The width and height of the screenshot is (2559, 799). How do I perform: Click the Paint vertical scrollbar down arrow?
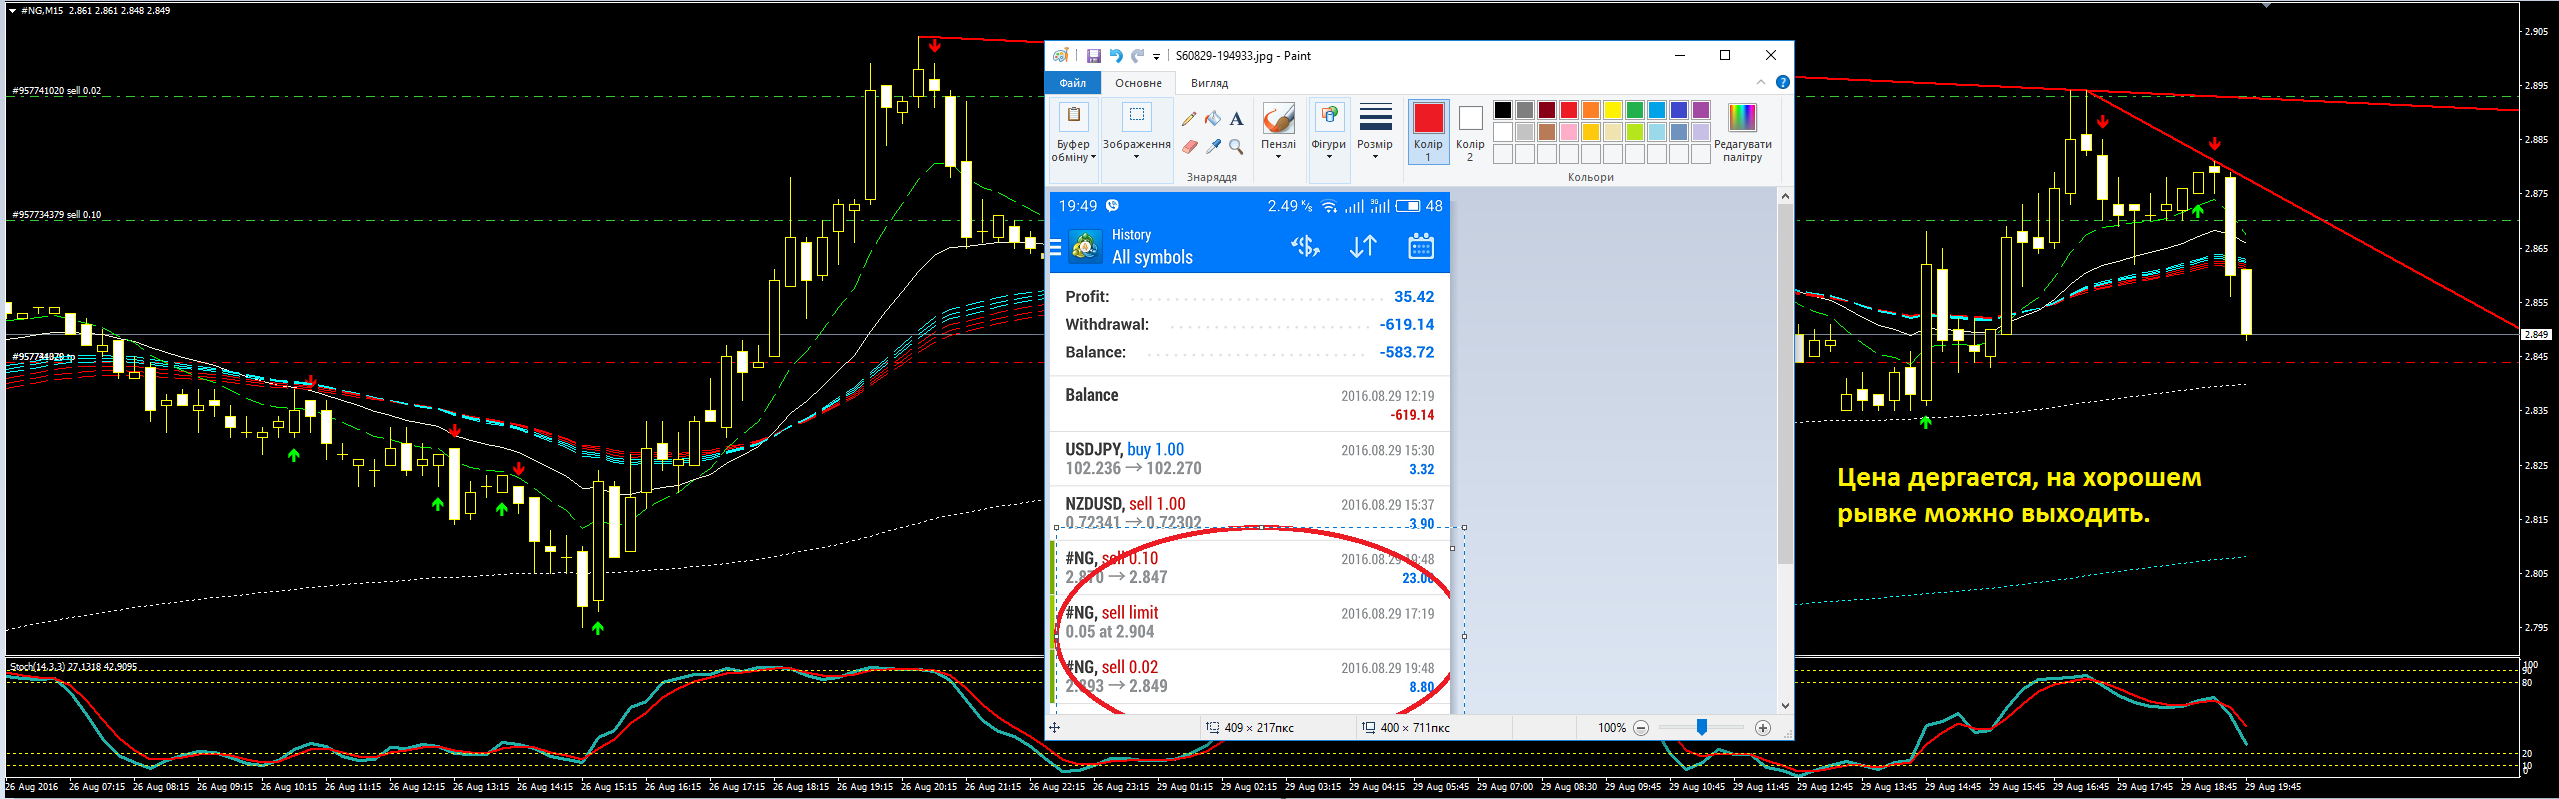(1785, 706)
